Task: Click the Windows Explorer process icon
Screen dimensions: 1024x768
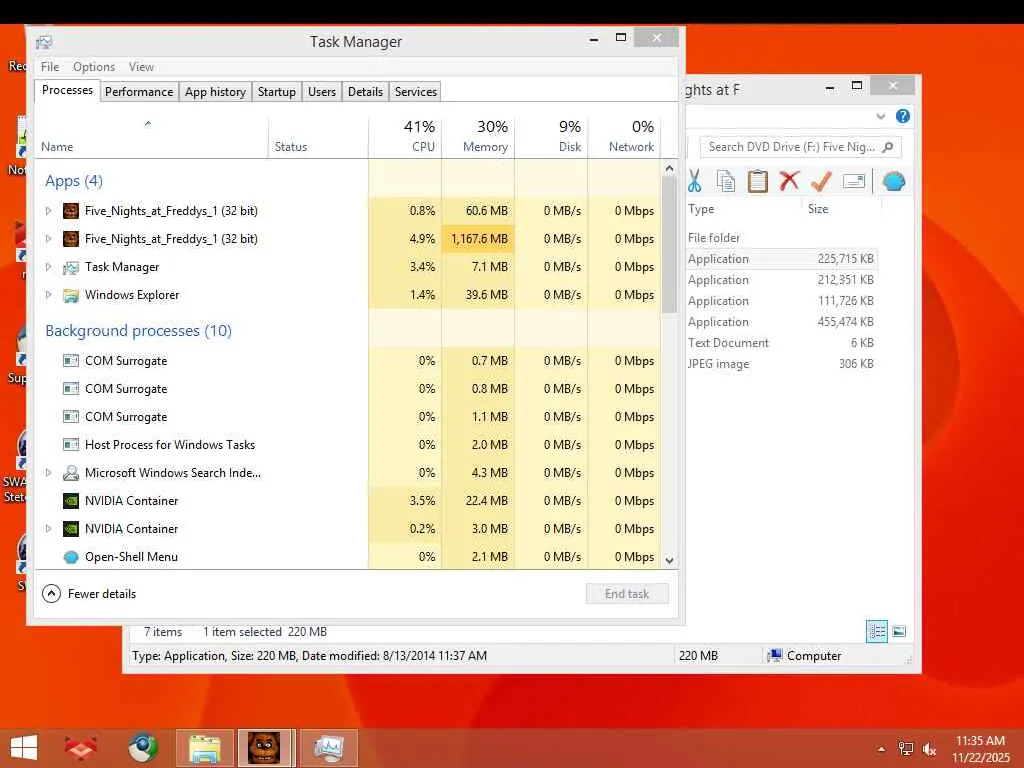Action: click(x=71, y=295)
